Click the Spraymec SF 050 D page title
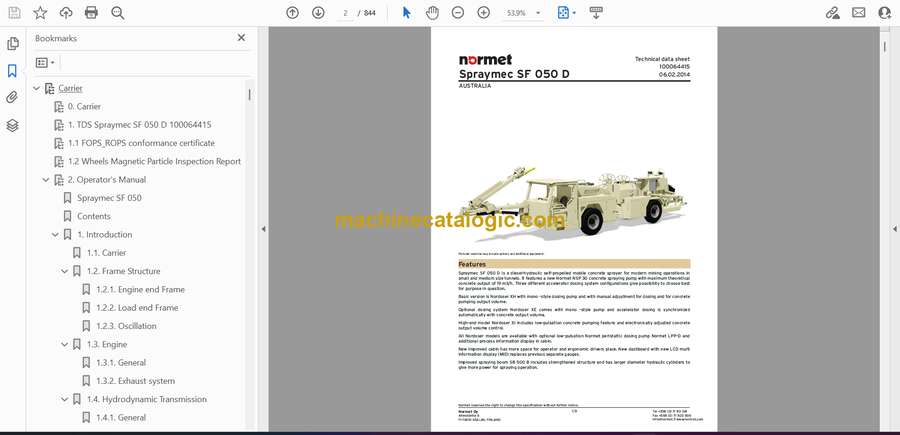Viewport: 900px width, 435px height. pos(514,74)
